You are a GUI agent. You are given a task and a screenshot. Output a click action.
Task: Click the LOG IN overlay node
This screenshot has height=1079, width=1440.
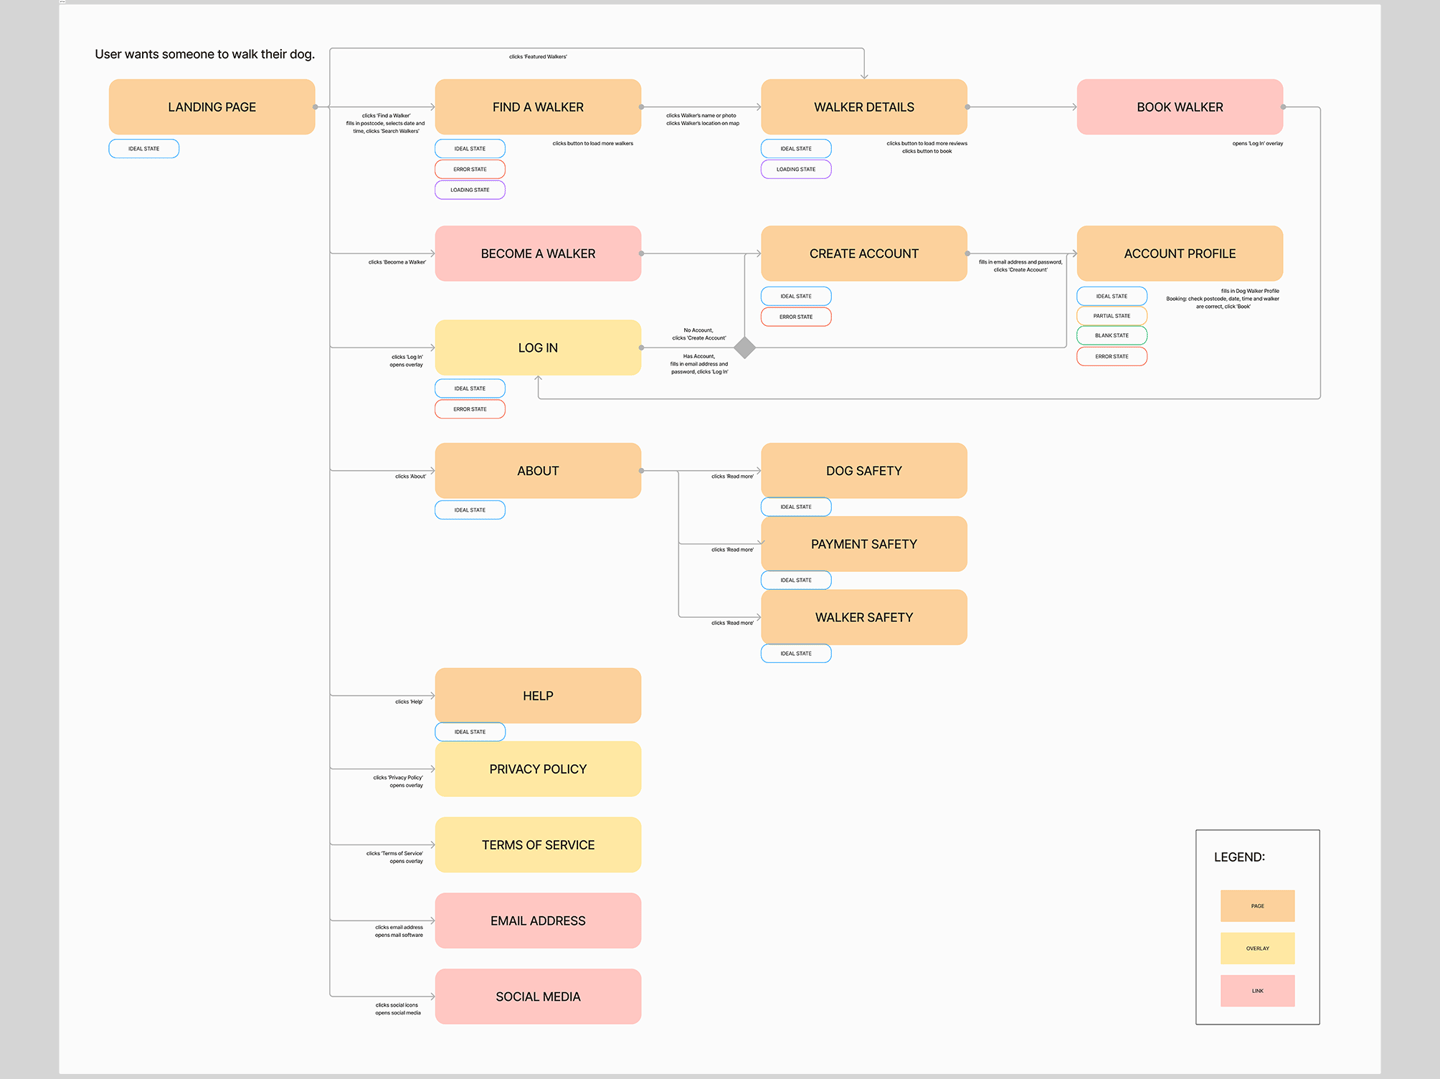537,347
